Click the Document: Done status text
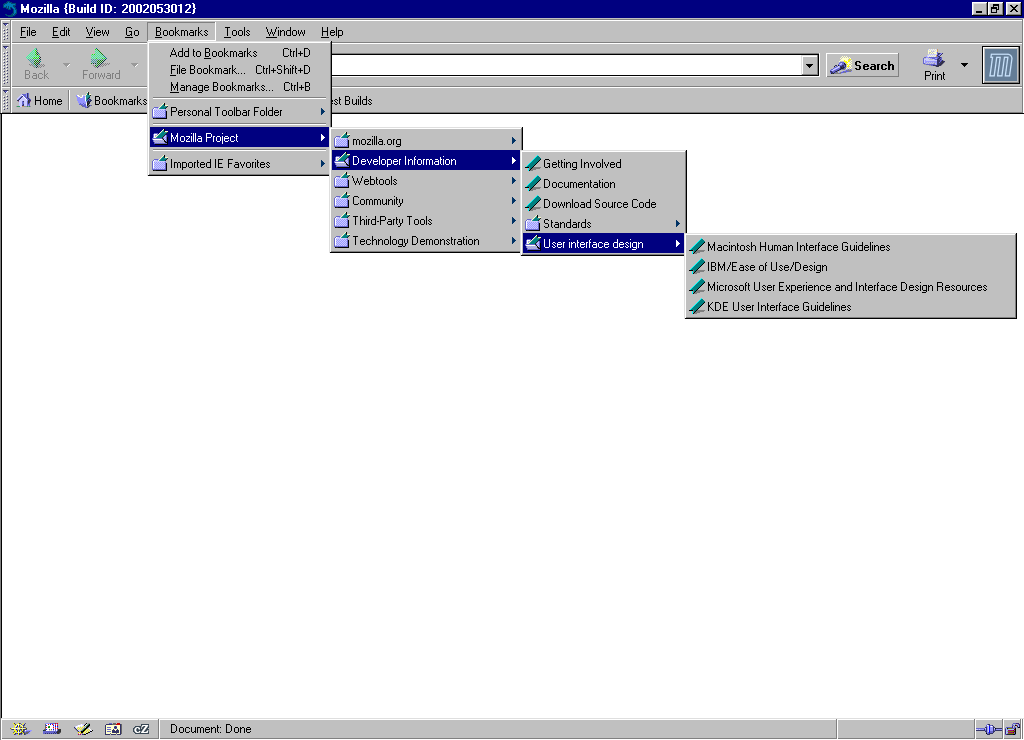 tap(210, 729)
